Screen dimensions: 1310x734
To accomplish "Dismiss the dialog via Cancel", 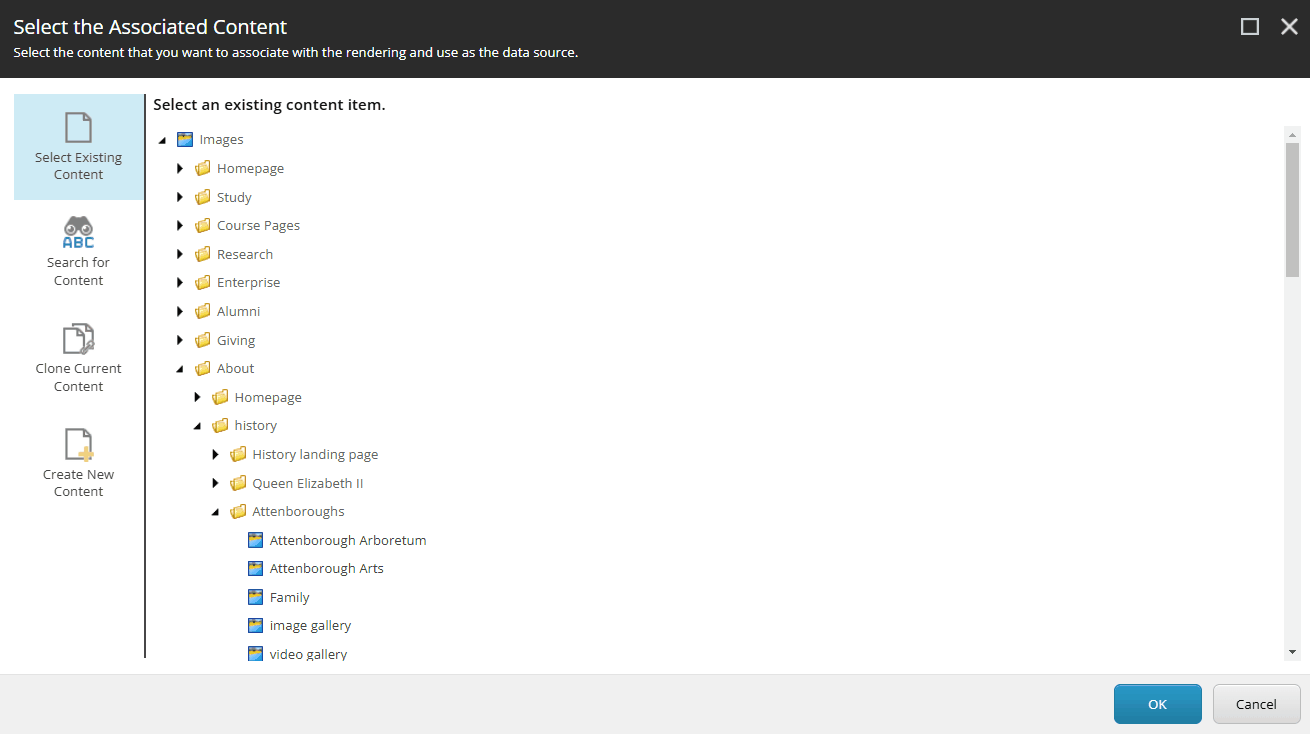I will pyautogui.click(x=1256, y=704).
